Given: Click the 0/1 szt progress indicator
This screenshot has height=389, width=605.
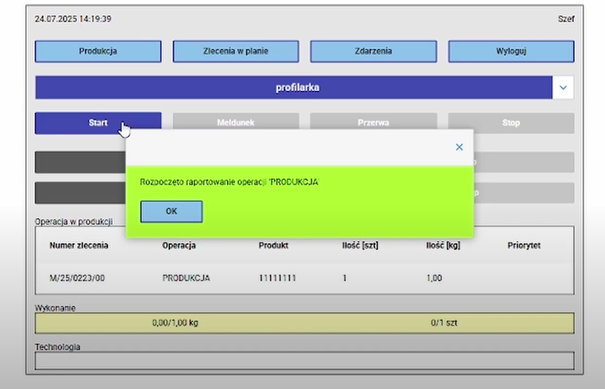Looking at the screenshot, I should (x=444, y=323).
